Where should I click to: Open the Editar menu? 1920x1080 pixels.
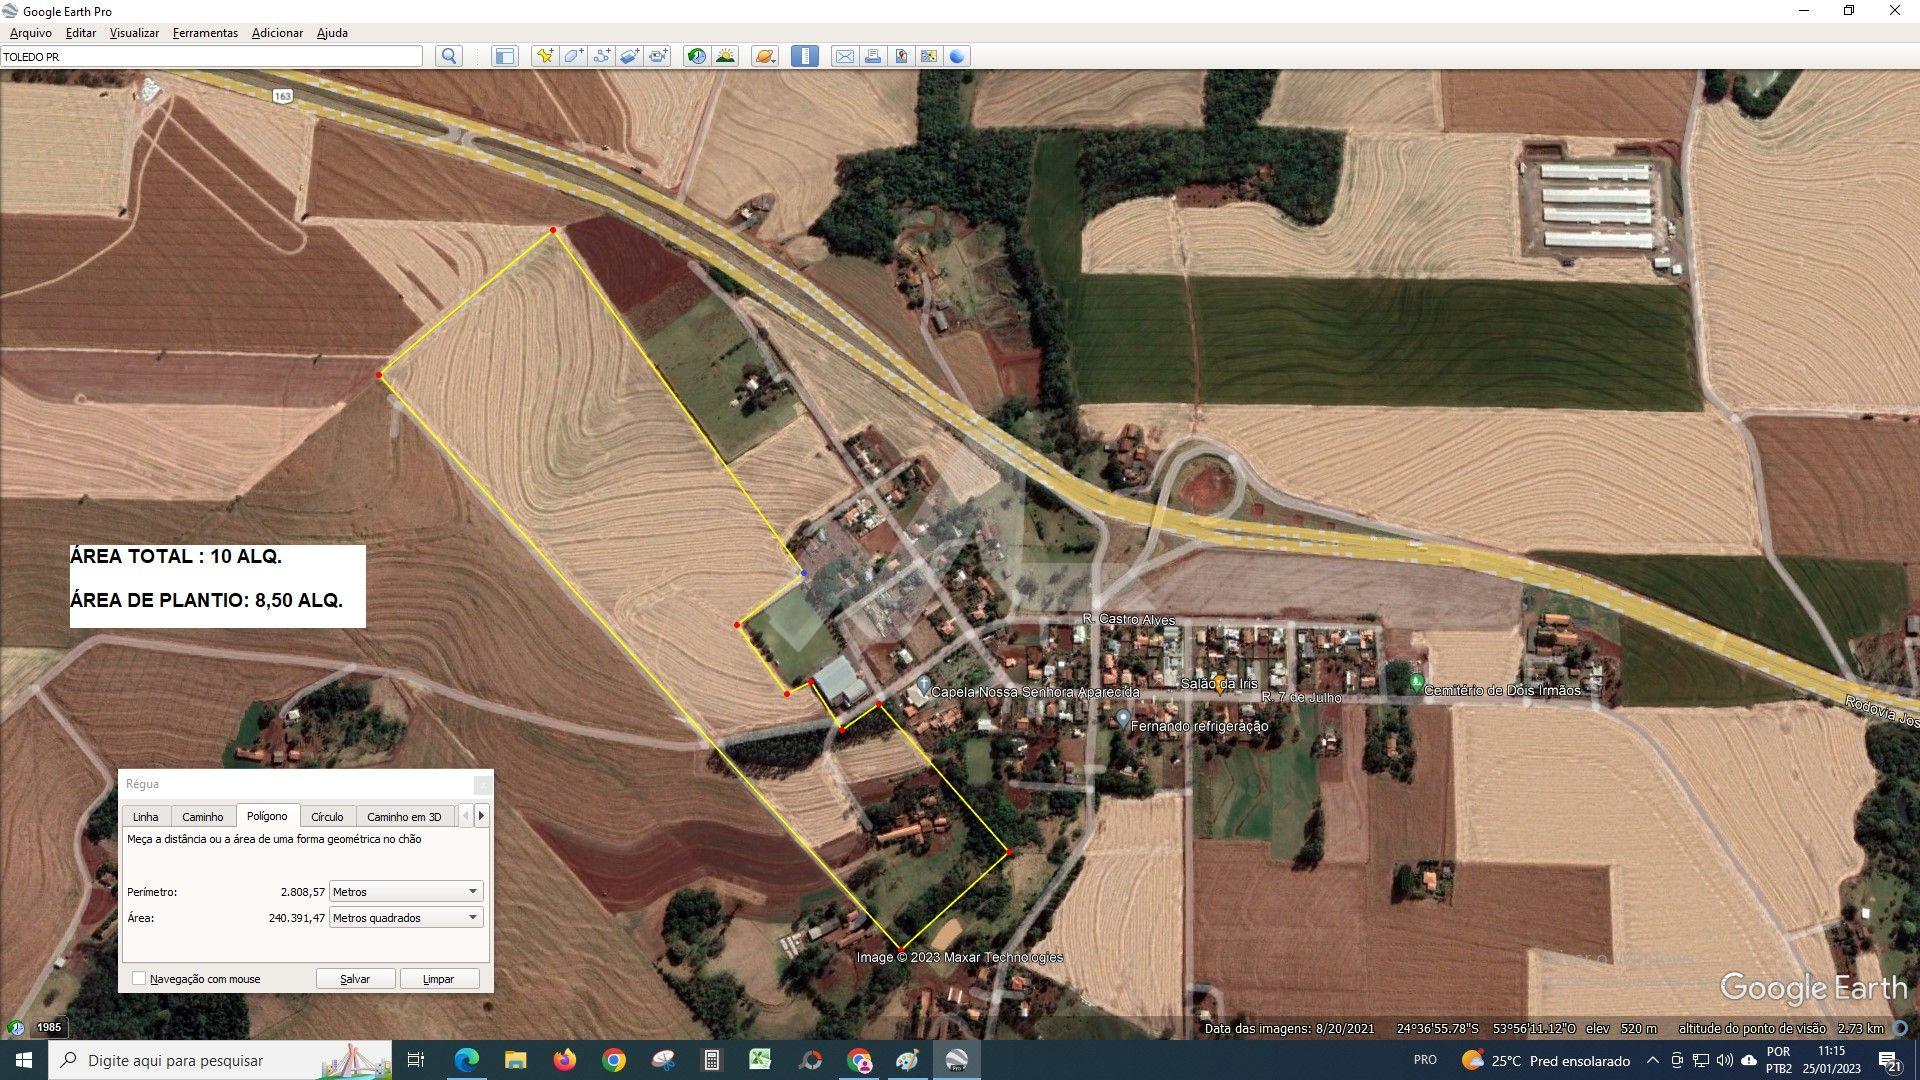[x=81, y=33]
